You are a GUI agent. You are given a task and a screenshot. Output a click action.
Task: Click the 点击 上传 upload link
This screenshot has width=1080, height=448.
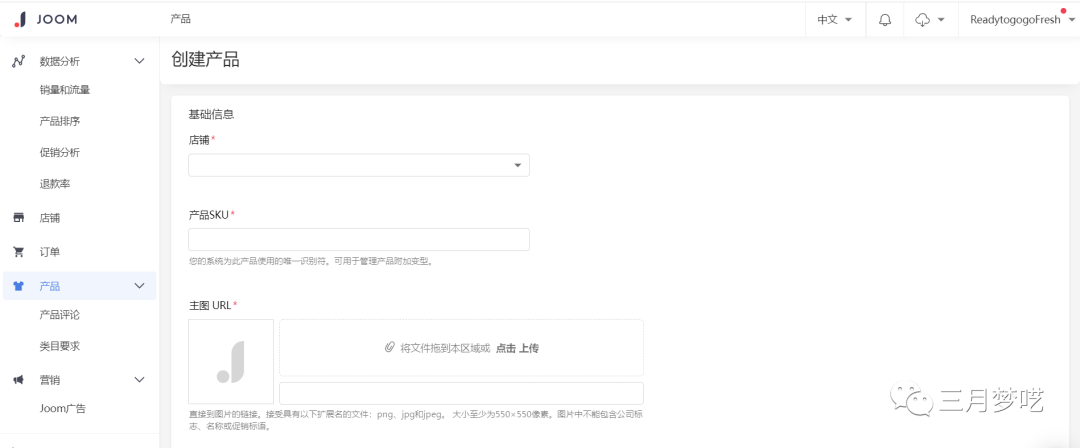pyautogui.click(x=517, y=348)
